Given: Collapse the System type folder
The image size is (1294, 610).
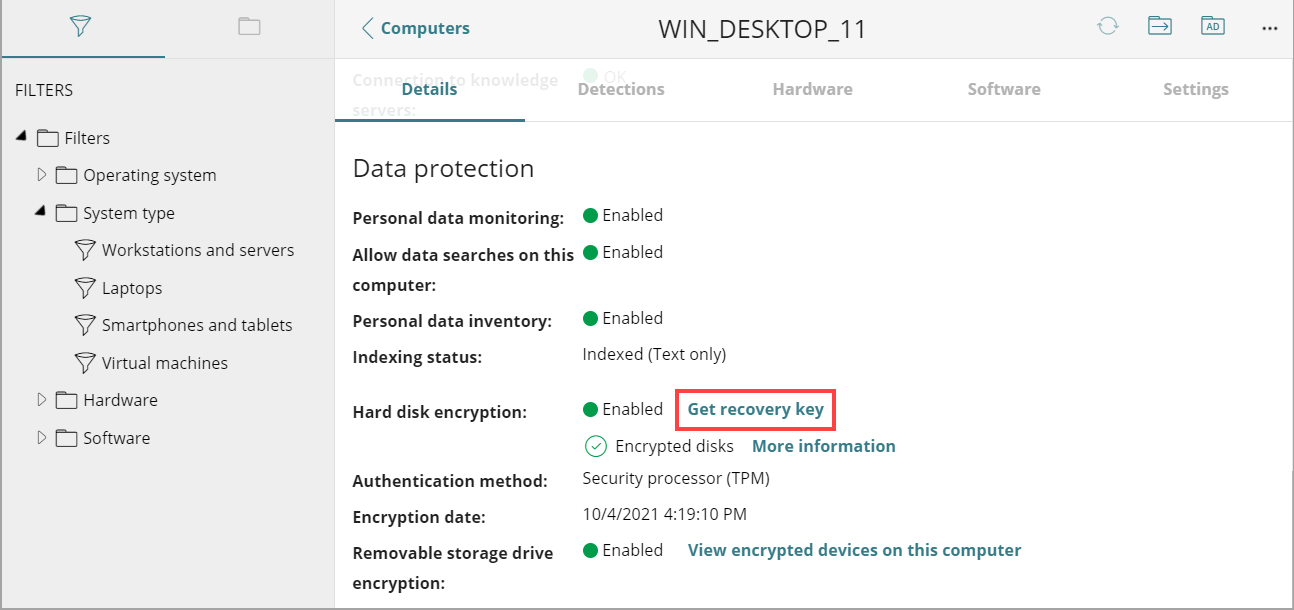Looking at the screenshot, I should [41, 212].
